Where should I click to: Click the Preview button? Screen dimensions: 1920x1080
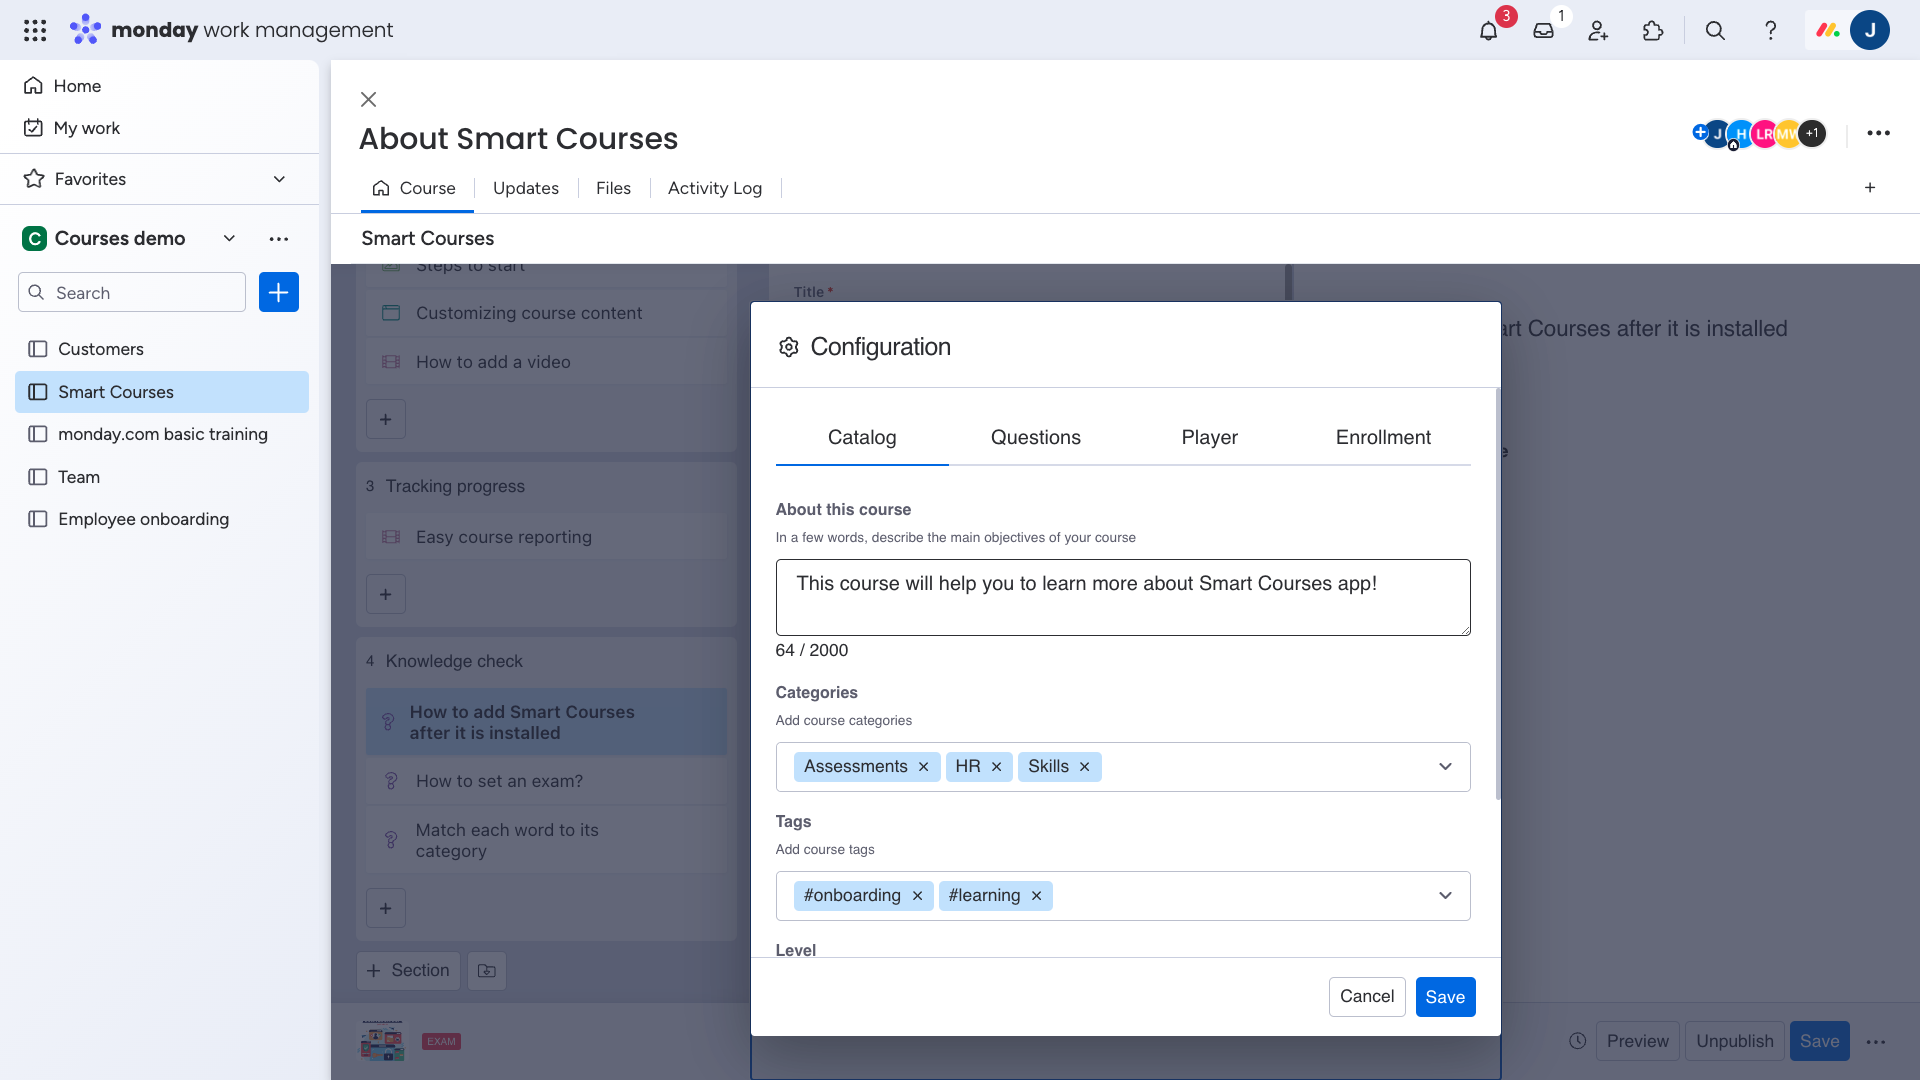[1637, 1041]
